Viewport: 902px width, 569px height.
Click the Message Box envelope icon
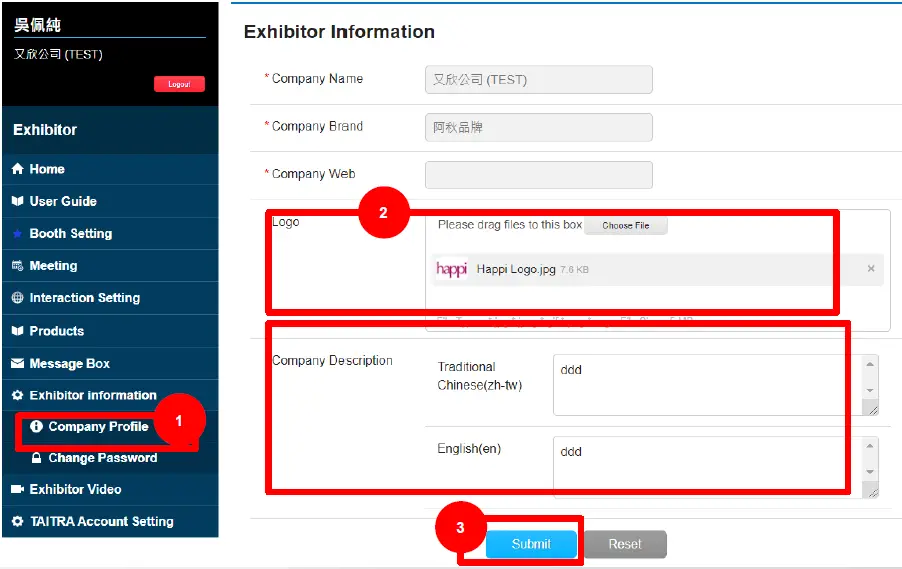[x=17, y=363]
